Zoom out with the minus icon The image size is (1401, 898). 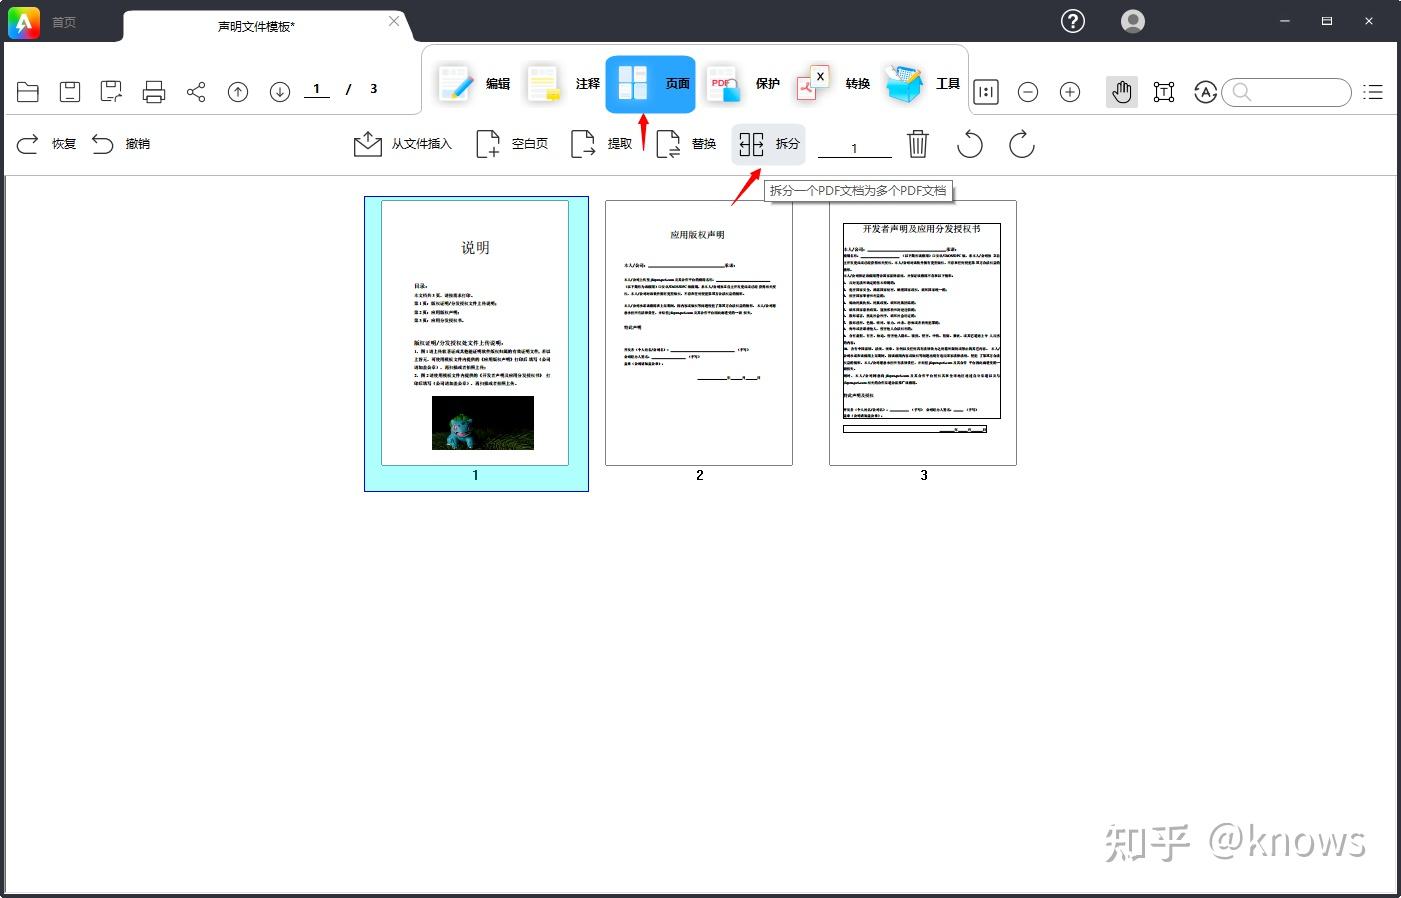(1028, 92)
